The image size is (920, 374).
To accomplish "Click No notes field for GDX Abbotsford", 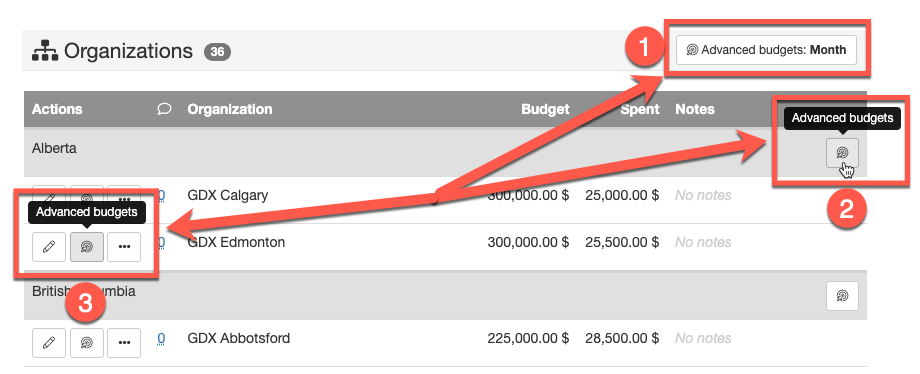I will coord(703,339).
